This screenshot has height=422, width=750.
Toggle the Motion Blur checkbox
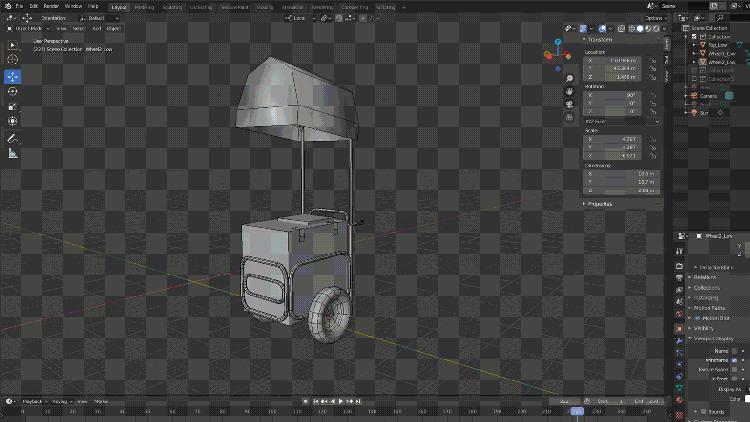pos(697,318)
